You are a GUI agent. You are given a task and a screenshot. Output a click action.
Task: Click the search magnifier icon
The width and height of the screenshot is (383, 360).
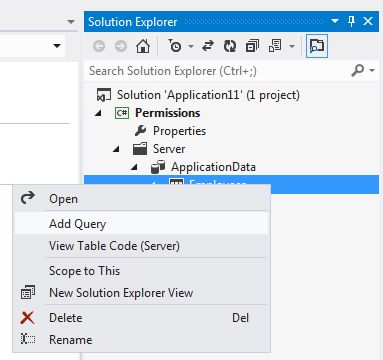coord(357,71)
